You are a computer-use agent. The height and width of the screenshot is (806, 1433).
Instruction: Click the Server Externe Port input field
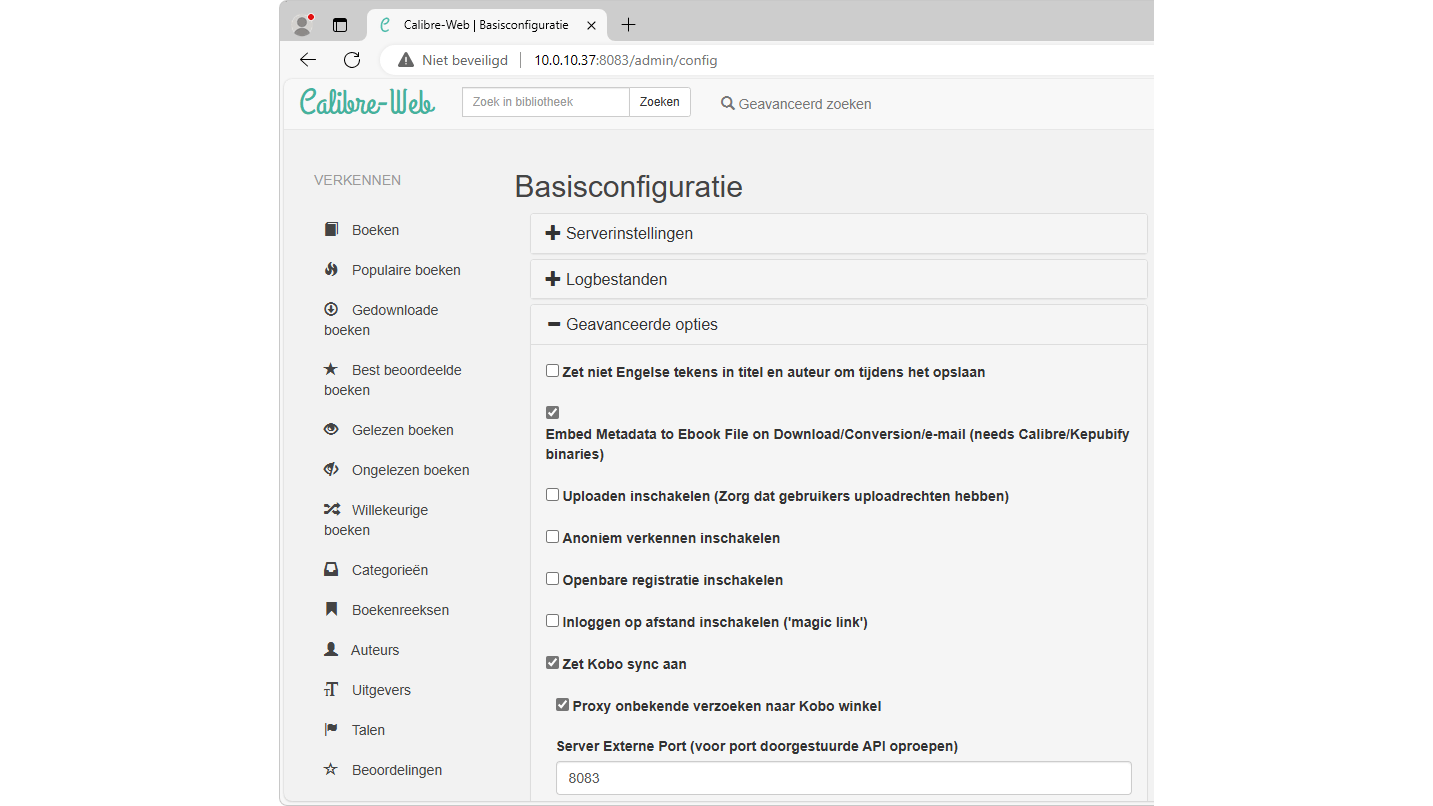click(843, 778)
